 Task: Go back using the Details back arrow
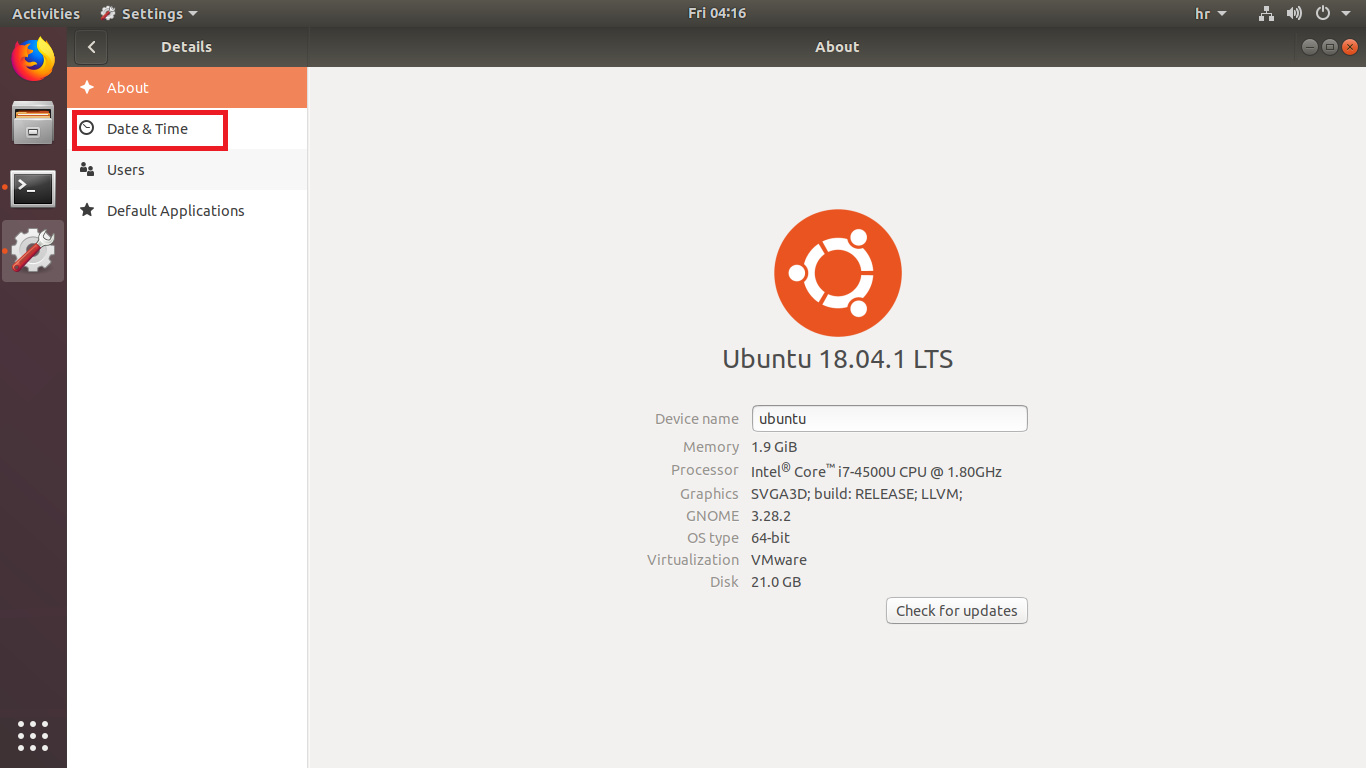[x=91, y=47]
